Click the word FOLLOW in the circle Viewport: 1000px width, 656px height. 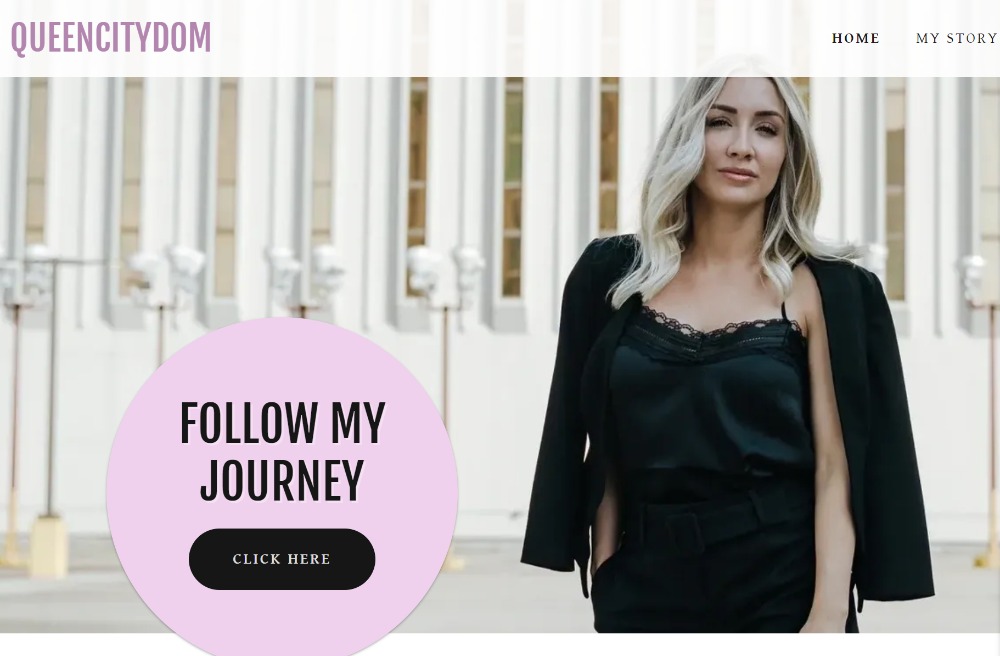click(x=249, y=423)
